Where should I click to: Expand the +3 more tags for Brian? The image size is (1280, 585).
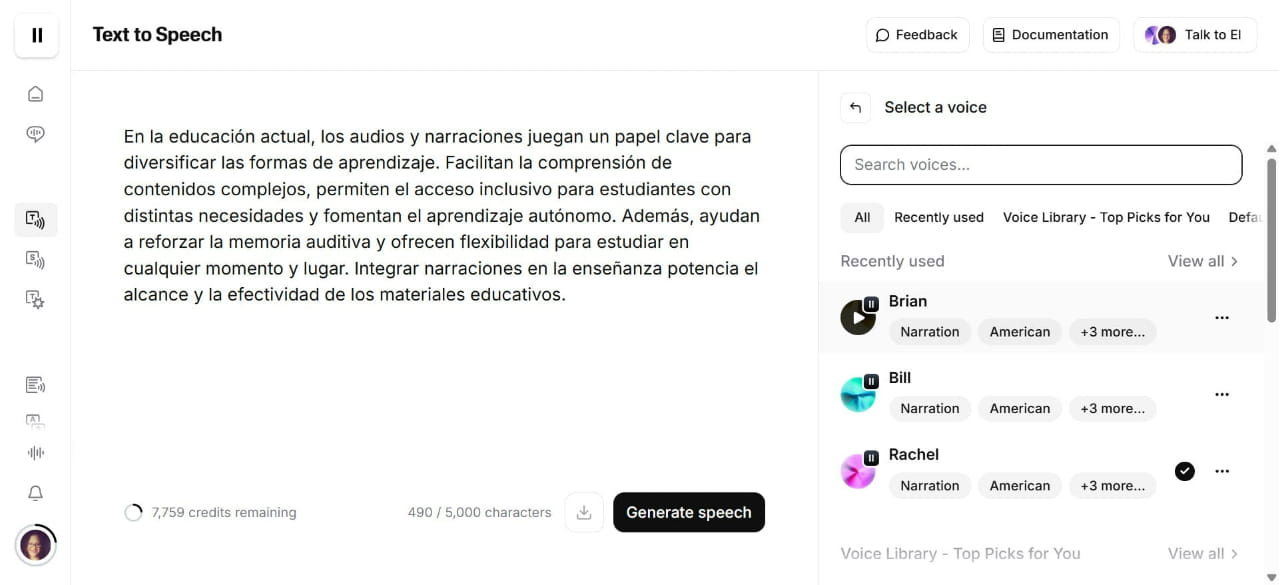[1112, 331]
